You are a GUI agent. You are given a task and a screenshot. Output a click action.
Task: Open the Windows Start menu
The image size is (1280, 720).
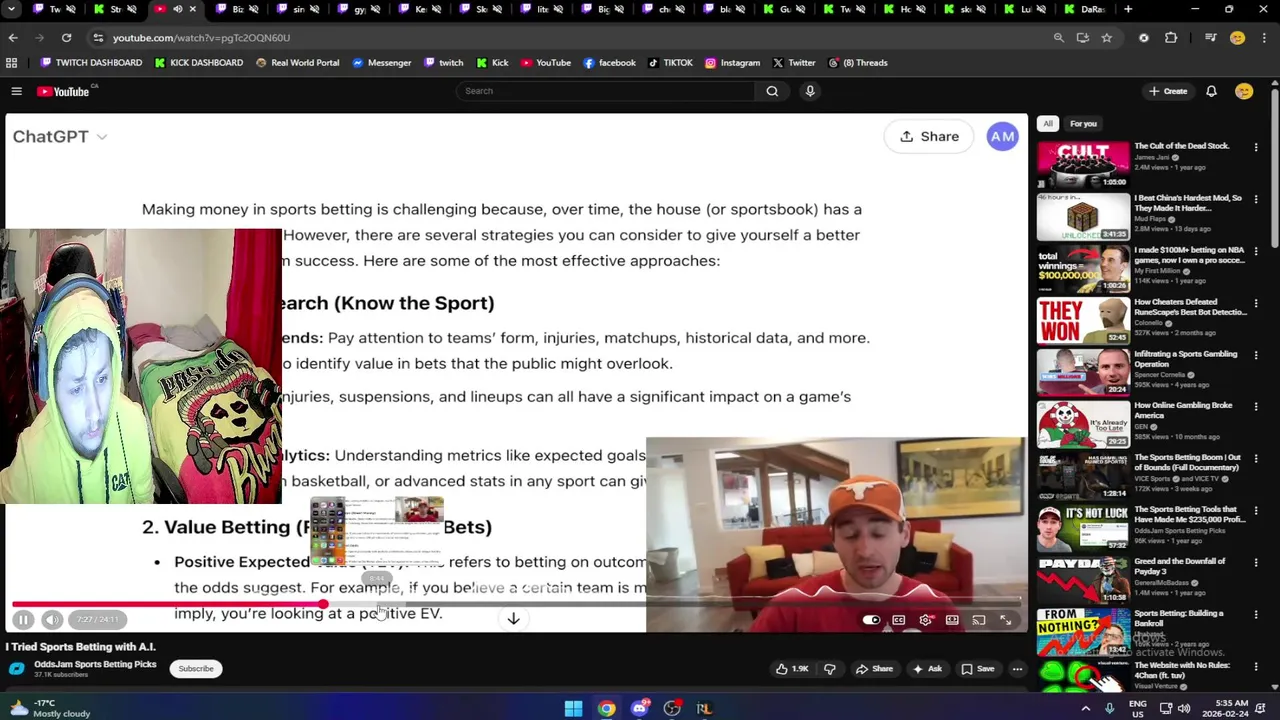573,708
